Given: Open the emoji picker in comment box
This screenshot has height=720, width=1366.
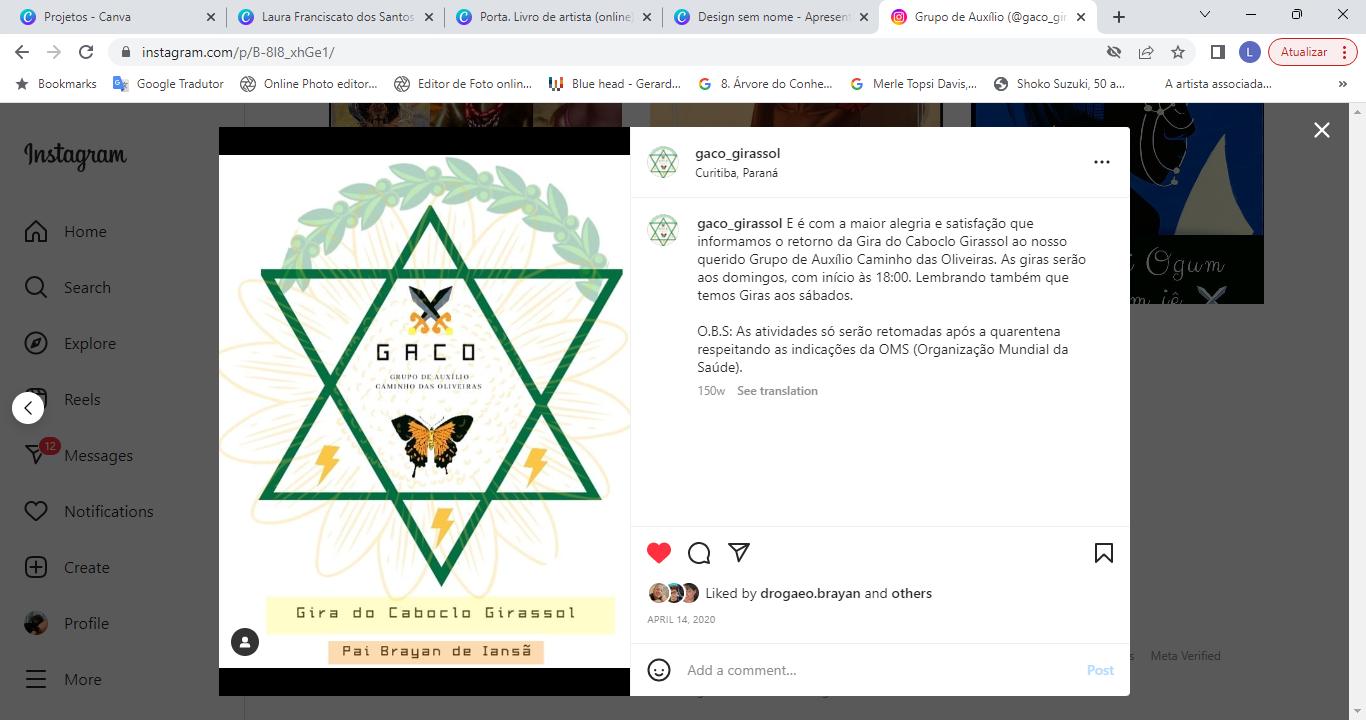Looking at the screenshot, I should tap(659, 670).
